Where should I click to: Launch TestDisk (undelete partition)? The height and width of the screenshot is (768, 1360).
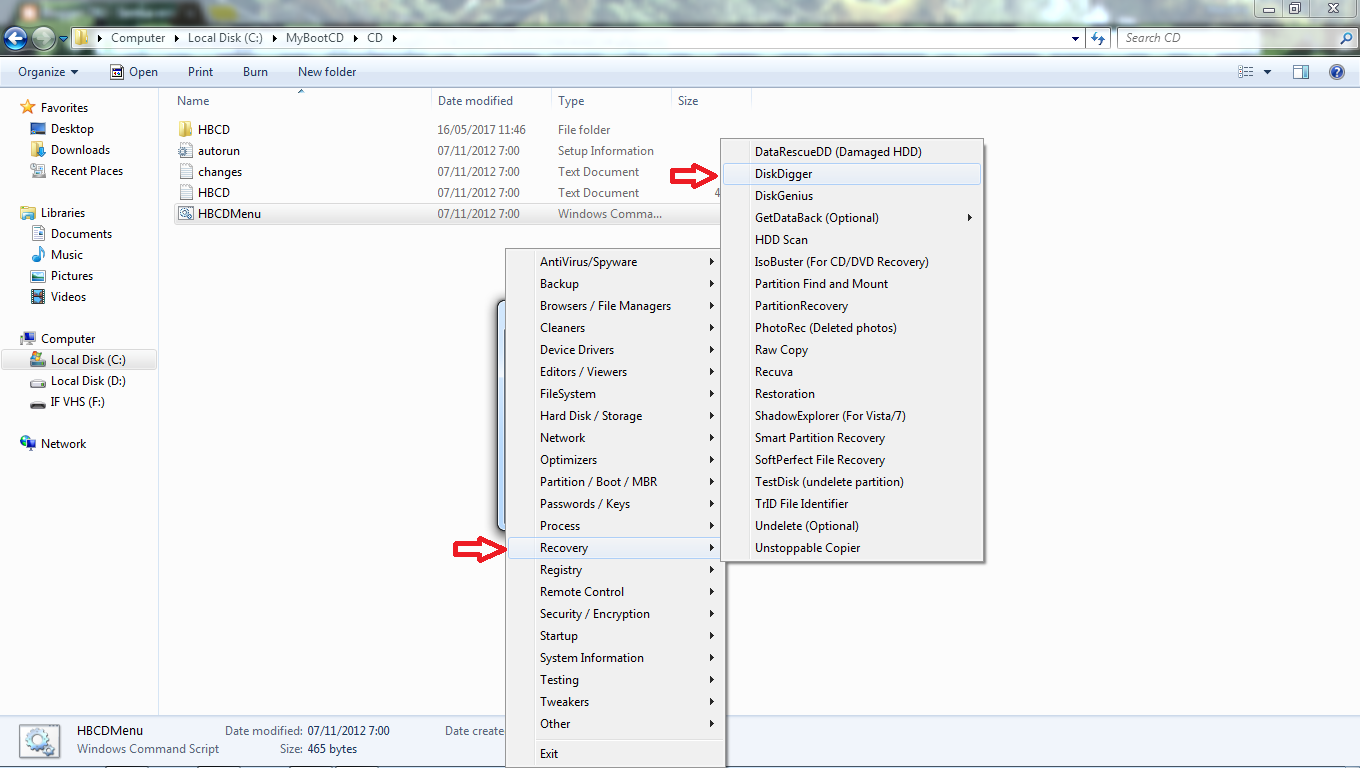click(x=852, y=482)
